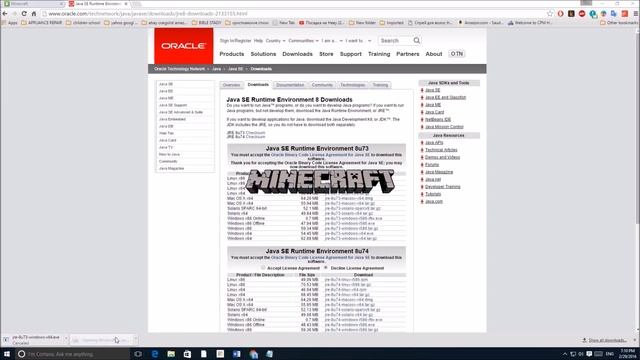Open the APPLIANCE REPAIR bookmark folder
The width and height of the screenshot is (640, 360).
click(x=42, y=23)
